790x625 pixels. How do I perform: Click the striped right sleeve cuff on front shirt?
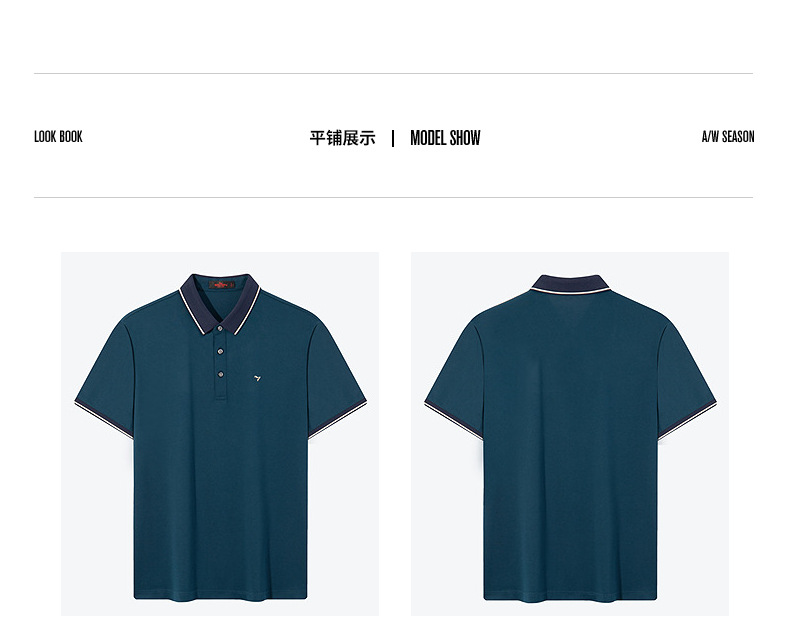(x=337, y=419)
